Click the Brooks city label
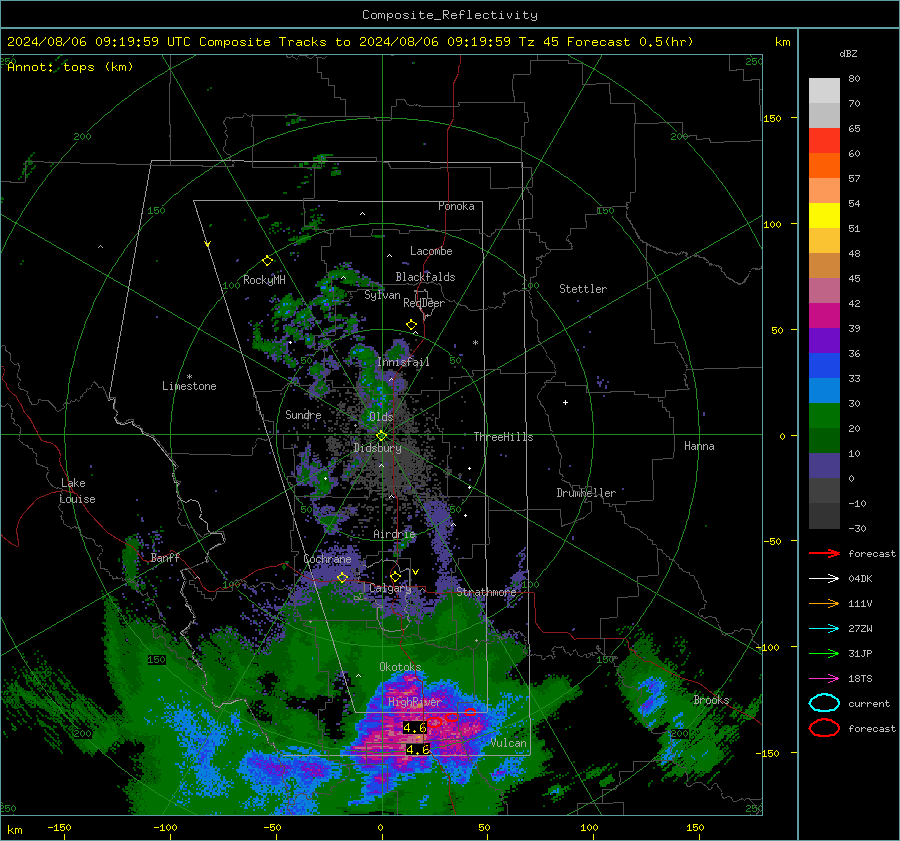900x841 pixels. (711, 700)
